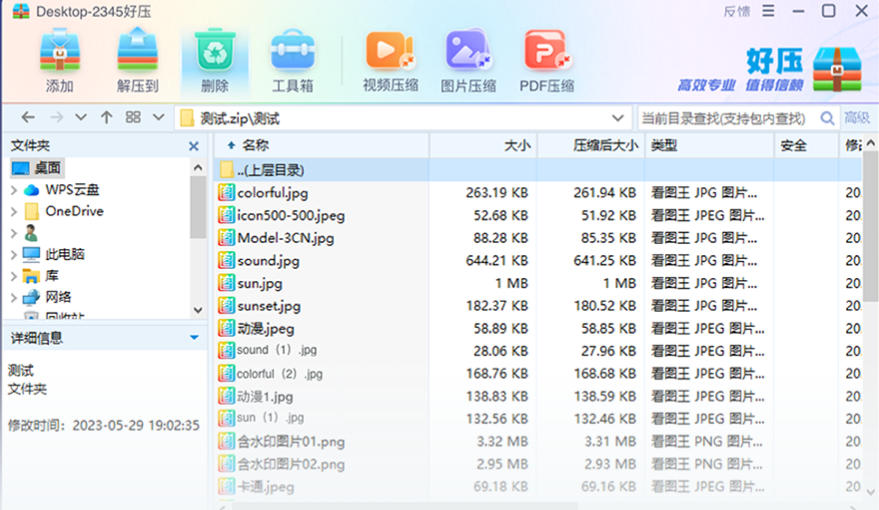Collapse the 详细信息 details panel
The image size is (879, 510).
point(194,337)
